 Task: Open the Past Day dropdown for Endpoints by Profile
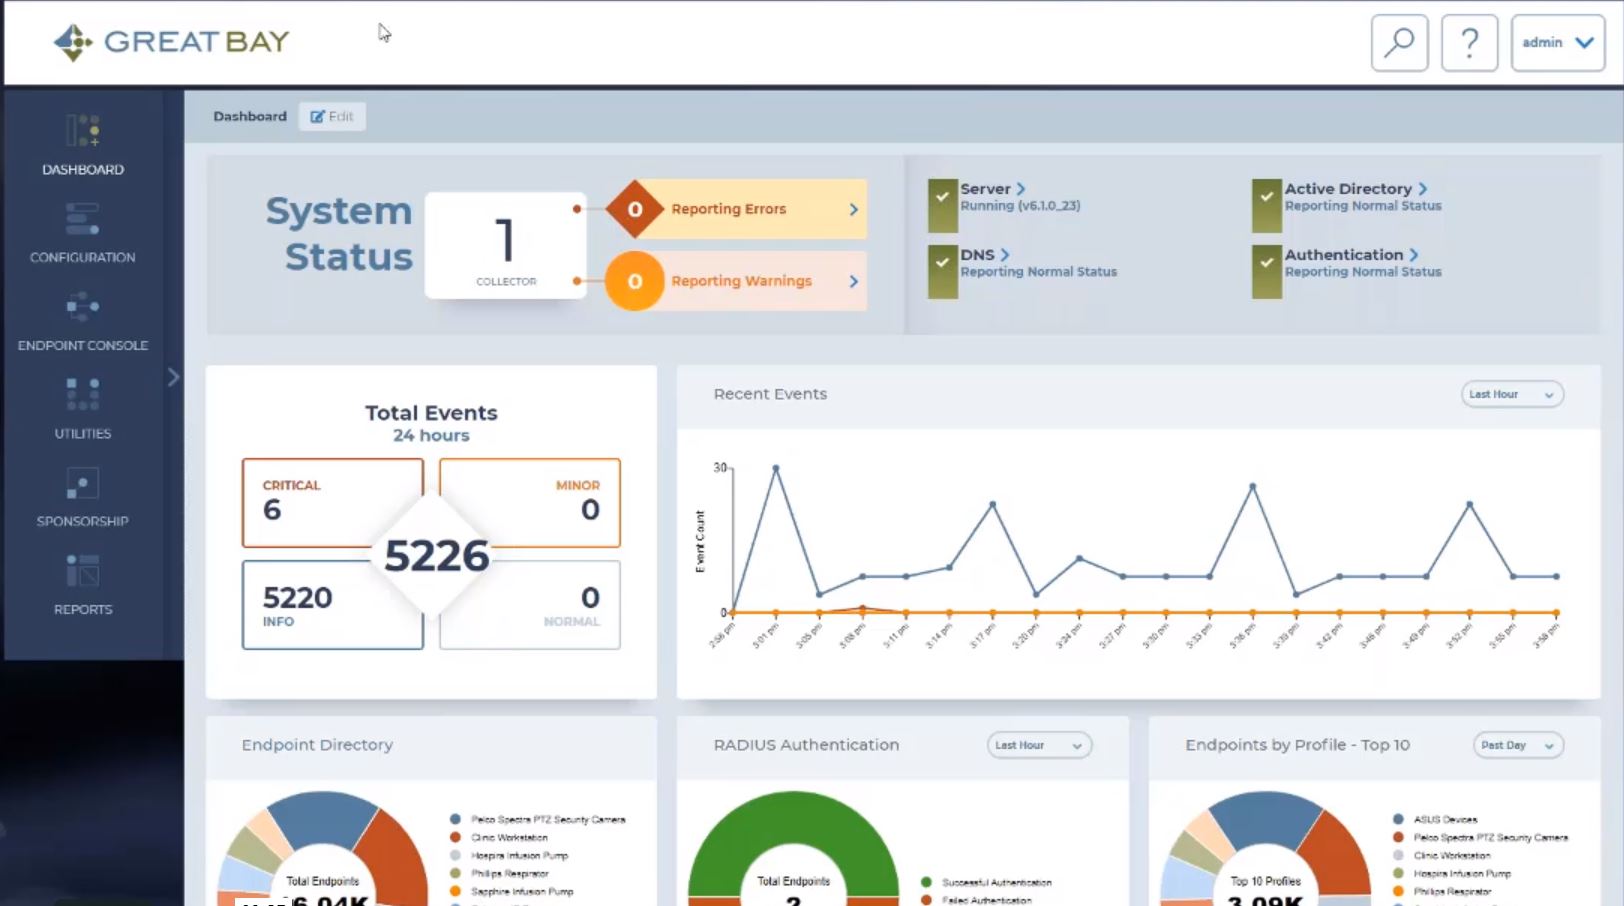click(1518, 745)
